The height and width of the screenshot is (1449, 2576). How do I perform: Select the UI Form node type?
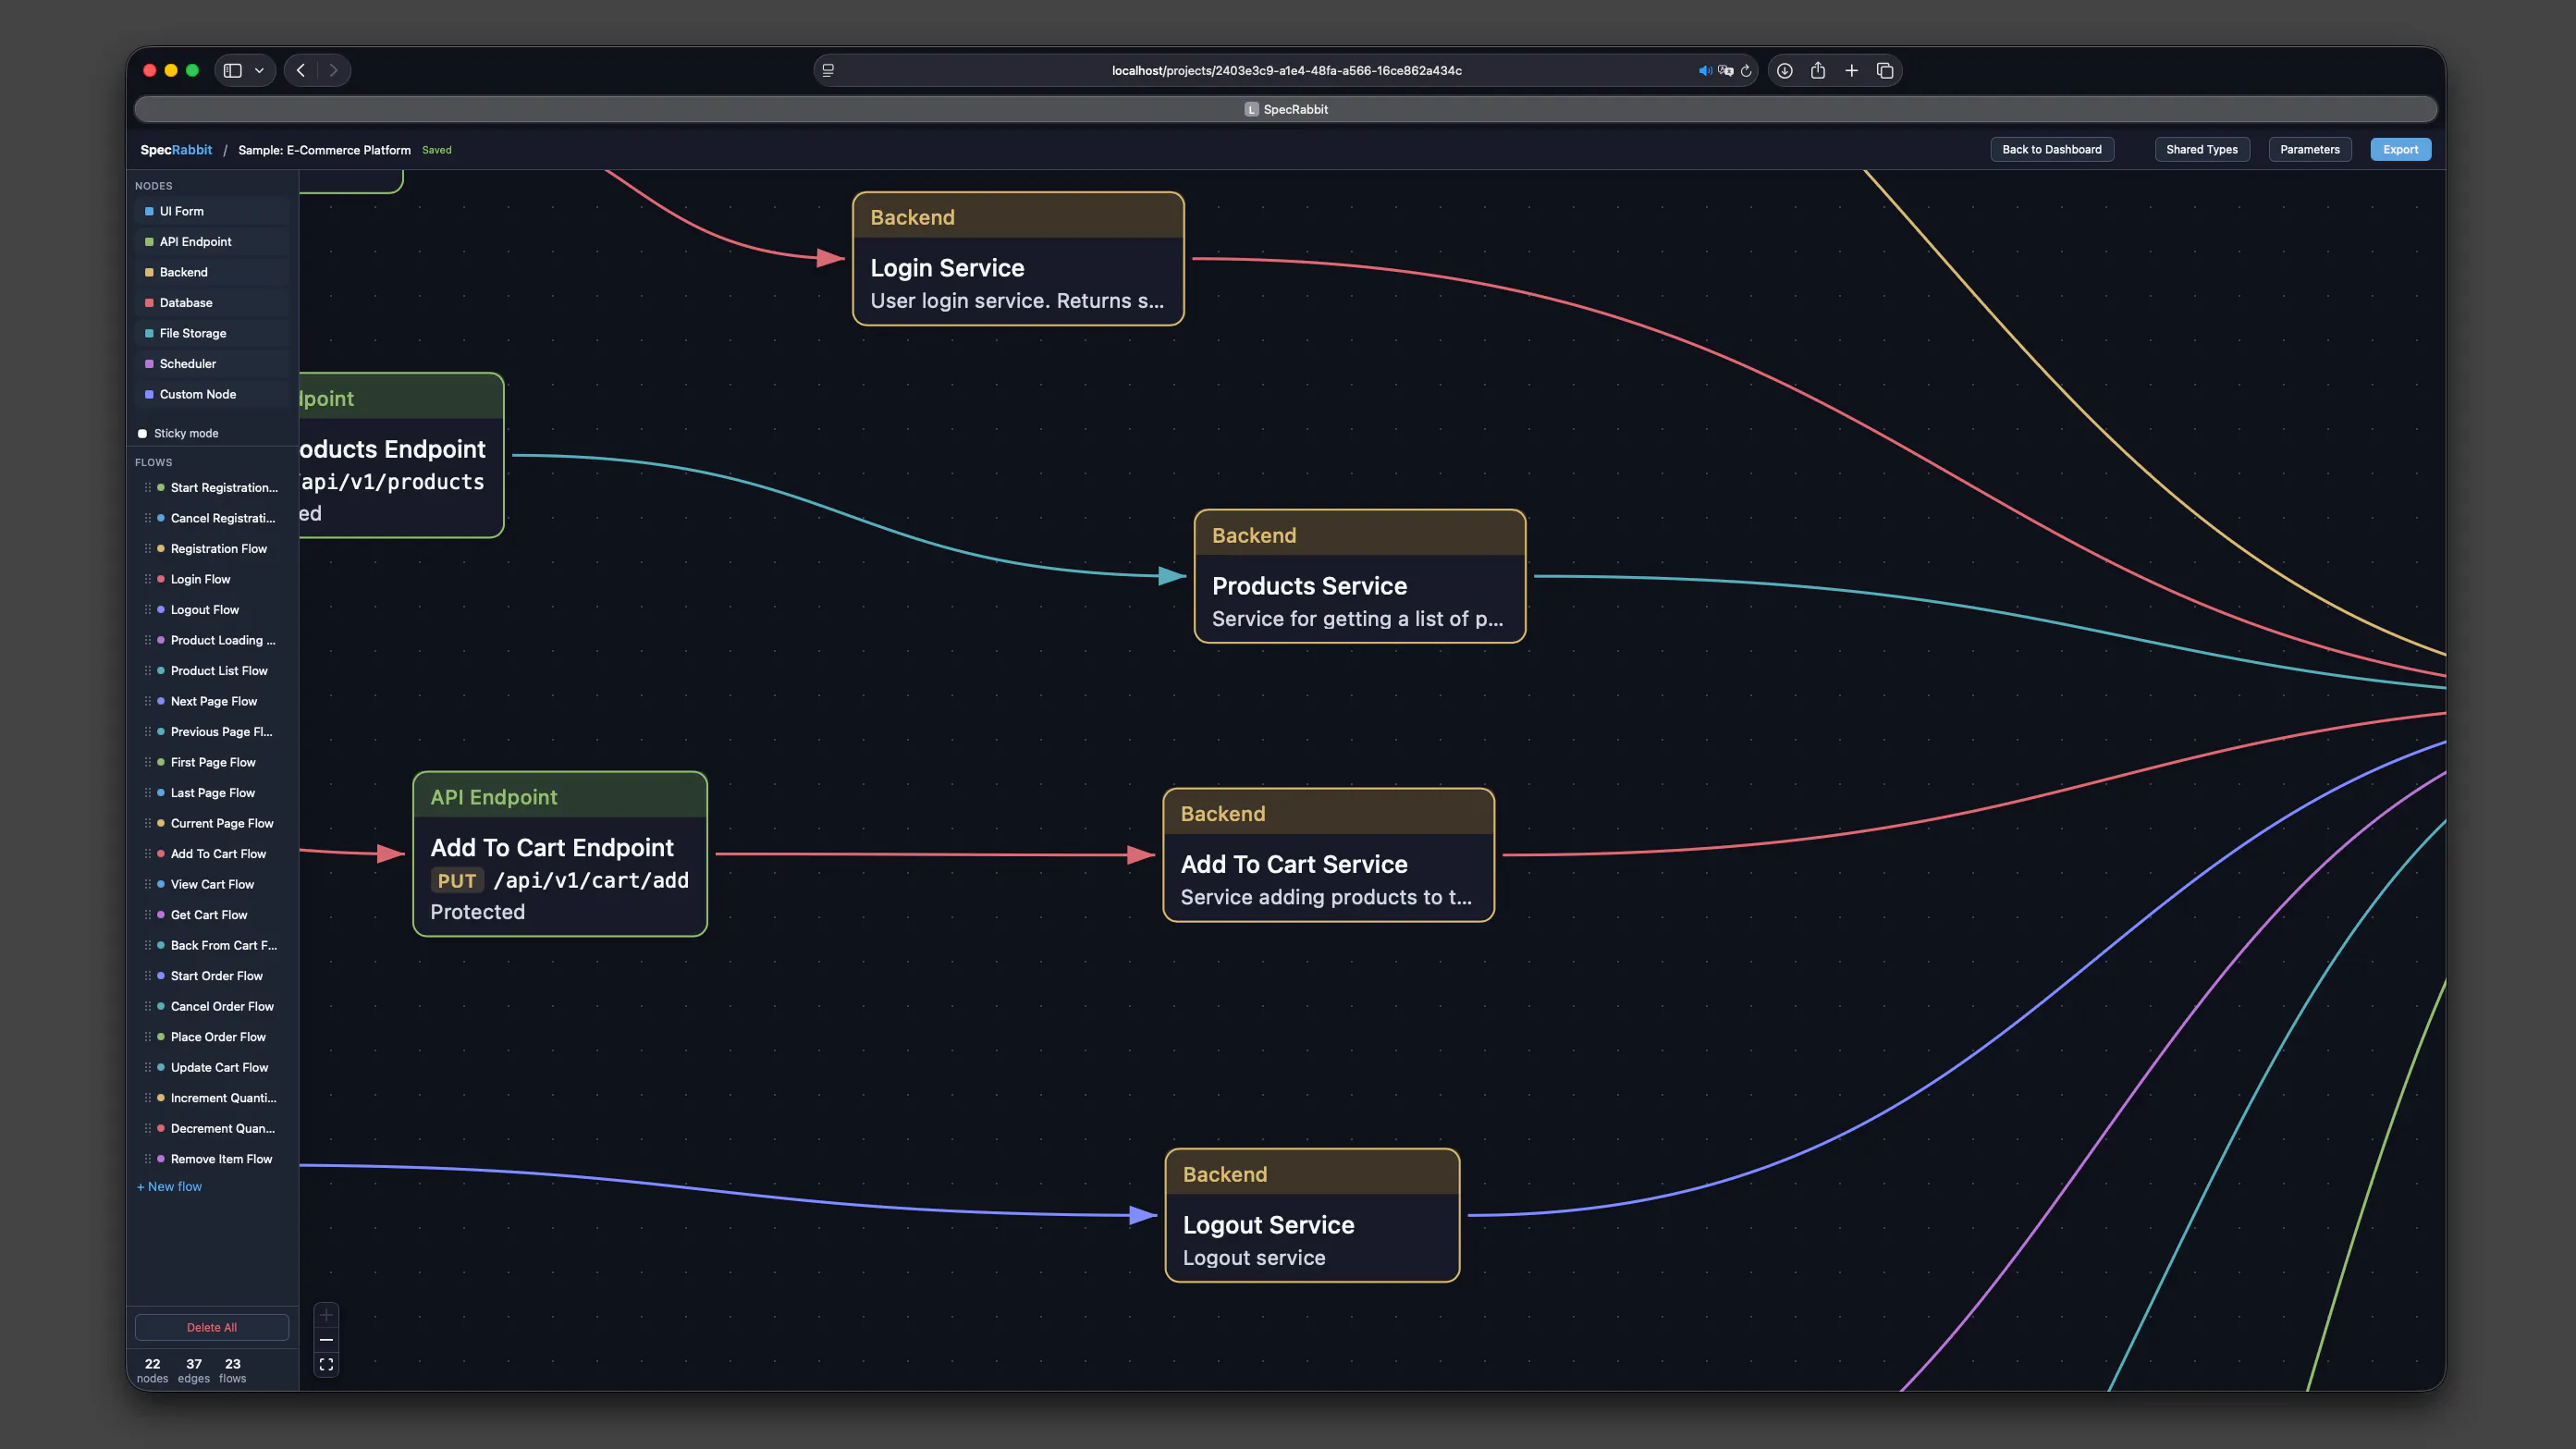click(x=212, y=211)
